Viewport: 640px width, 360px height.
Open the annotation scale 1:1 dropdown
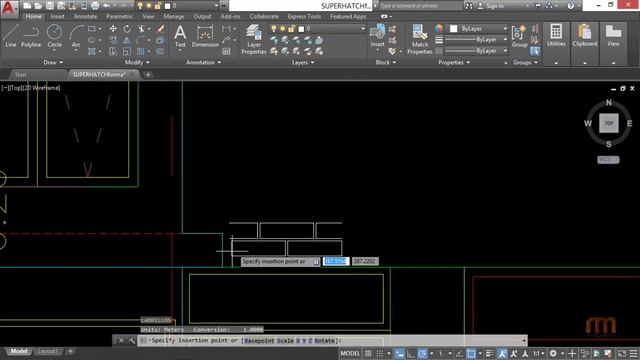(539, 353)
